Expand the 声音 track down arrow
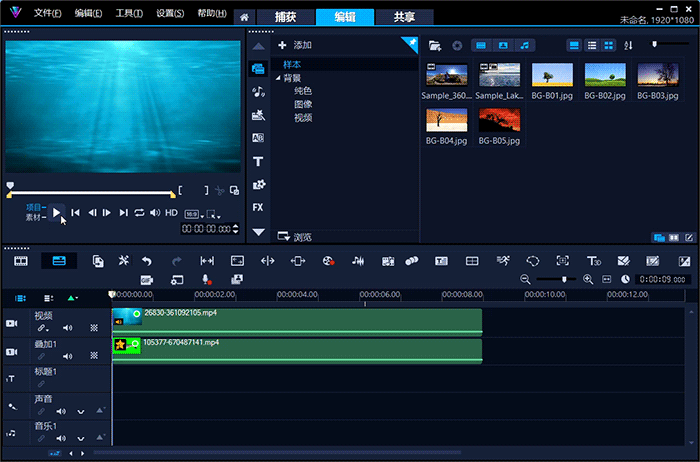Viewport: 700px width, 462px height. pyautogui.click(x=82, y=411)
